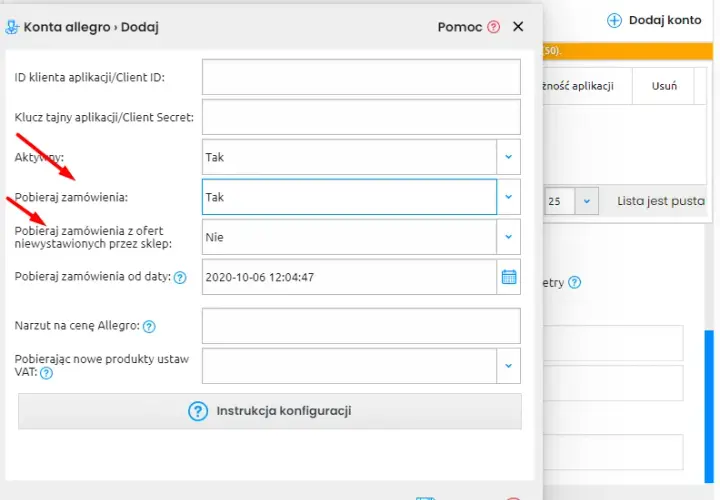The width and height of the screenshot is (720, 500).
Task: Click the blue vertical scrollbar on the right
Action: tap(709, 406)
